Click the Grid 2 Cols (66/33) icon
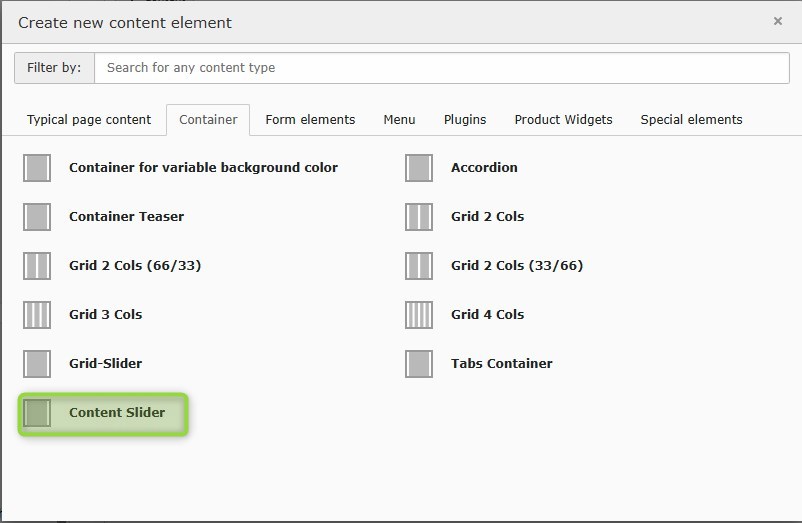 pyautogui.click(x=37, y=266)
